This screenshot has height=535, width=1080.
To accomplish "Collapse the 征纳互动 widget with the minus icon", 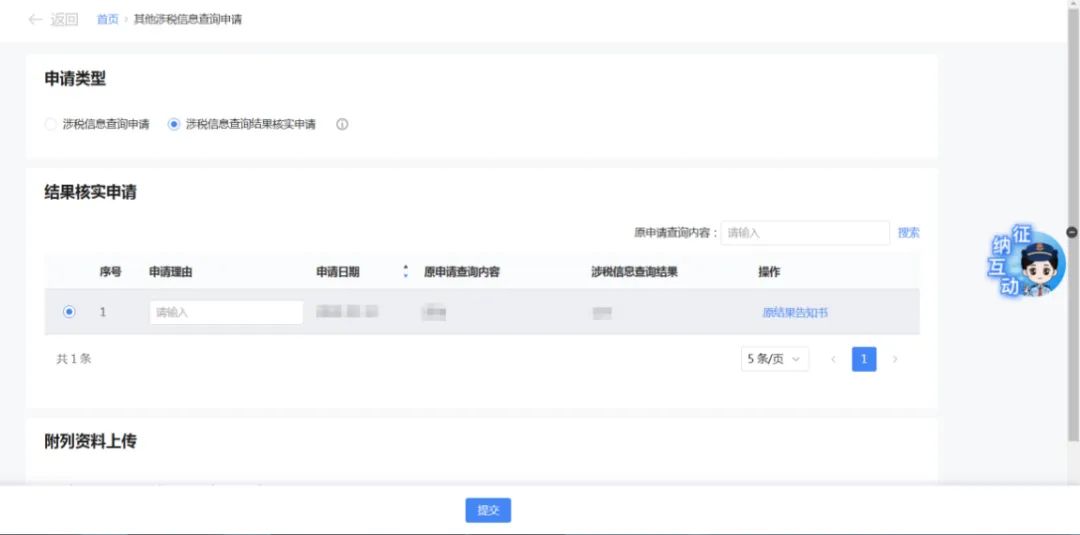I will [x=1072, y=232].
